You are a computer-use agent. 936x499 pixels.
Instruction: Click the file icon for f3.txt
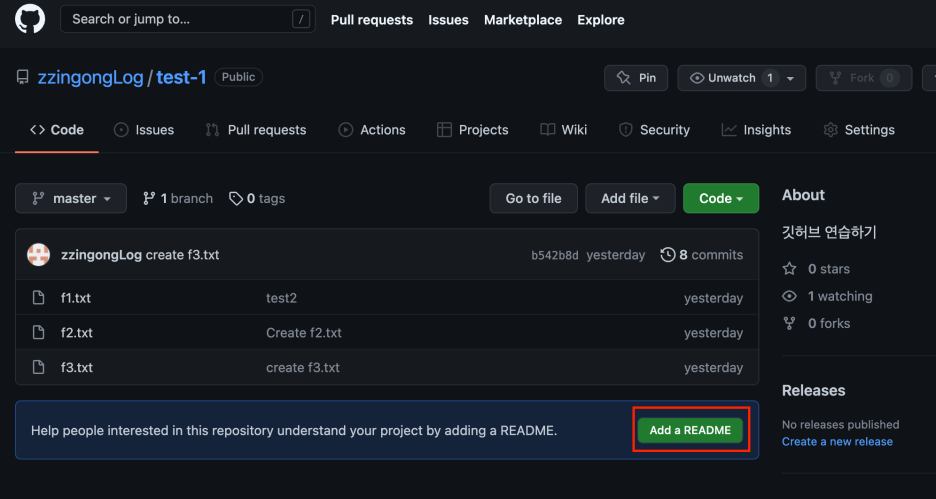pos(38,367)
